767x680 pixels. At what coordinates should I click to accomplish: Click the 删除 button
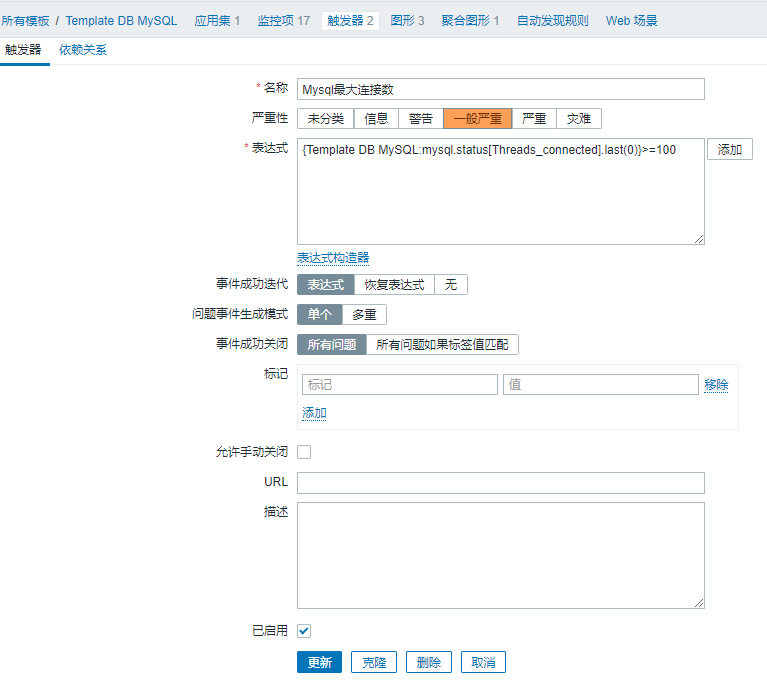pos(429,662)
